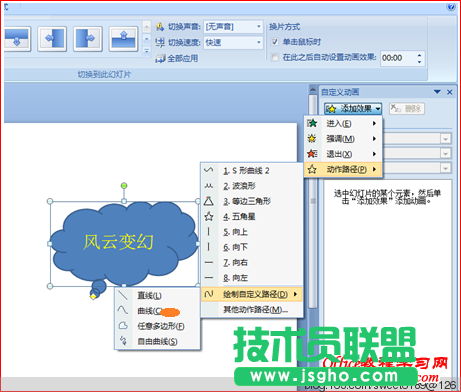
Task: Click the straight line 直线 icon
Action: click(123, 295)
